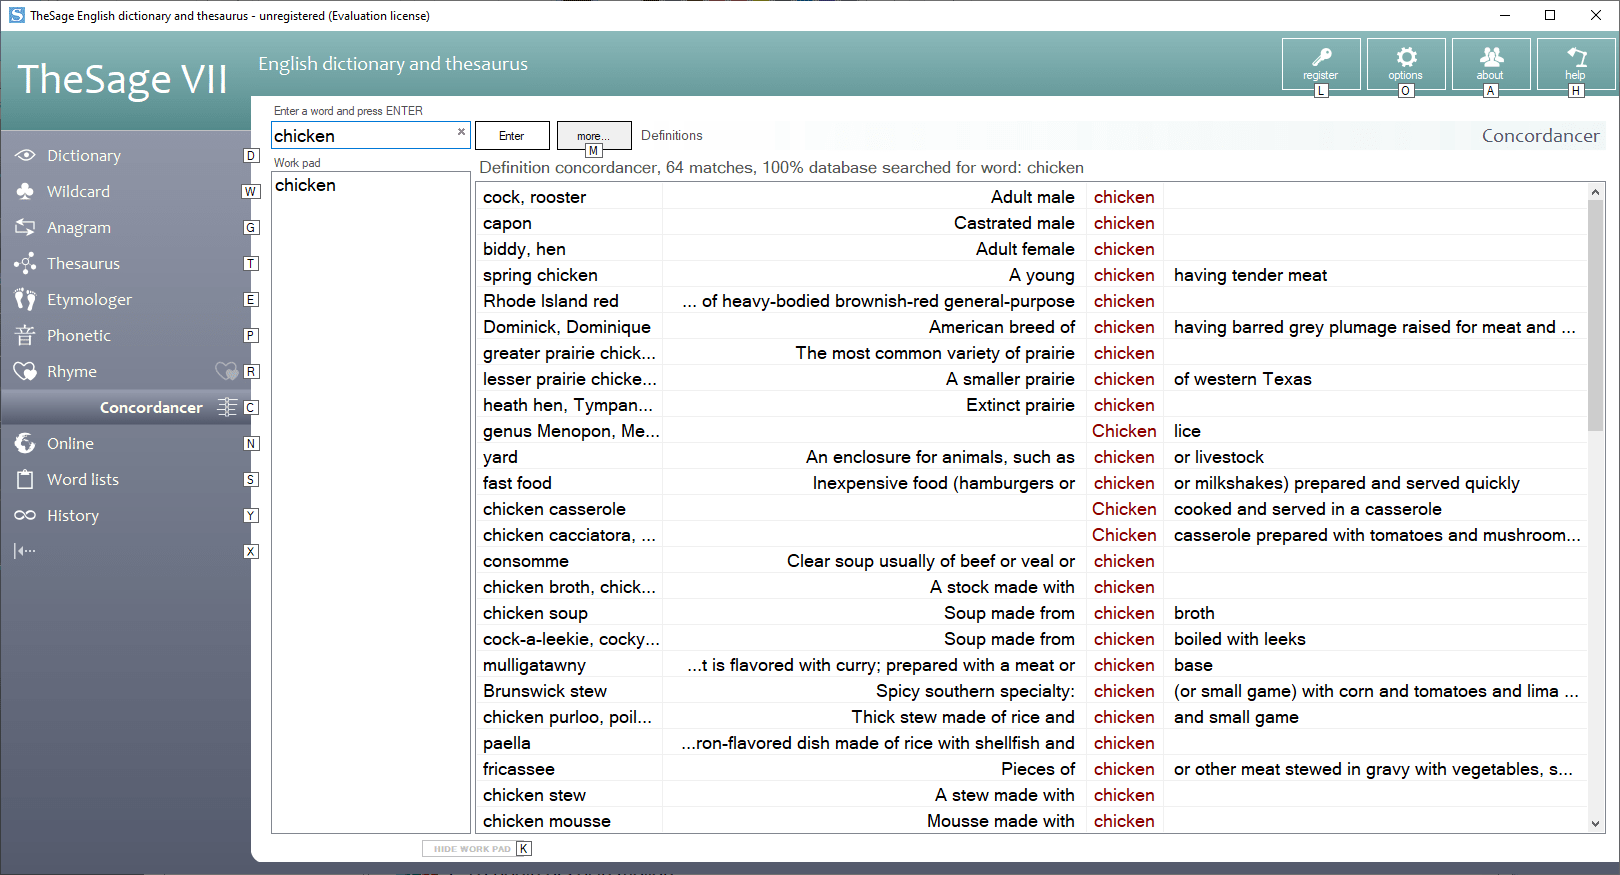Select the Online menu entry

[x=70, y=443]
